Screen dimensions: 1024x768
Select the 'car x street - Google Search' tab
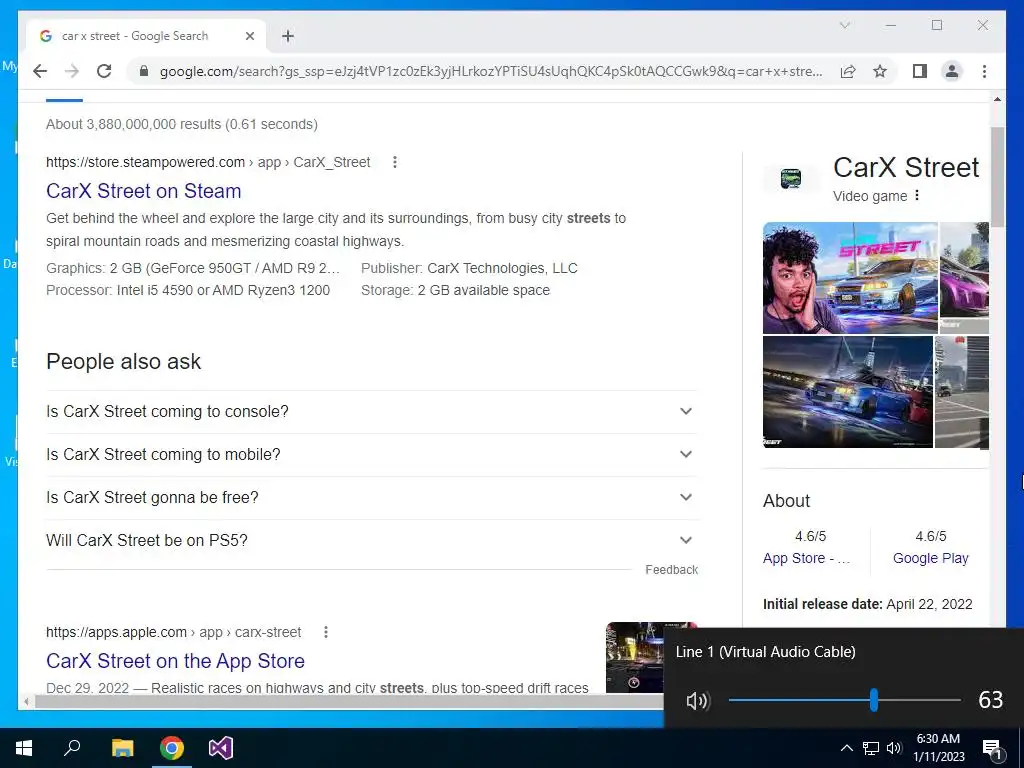[146, 36]
